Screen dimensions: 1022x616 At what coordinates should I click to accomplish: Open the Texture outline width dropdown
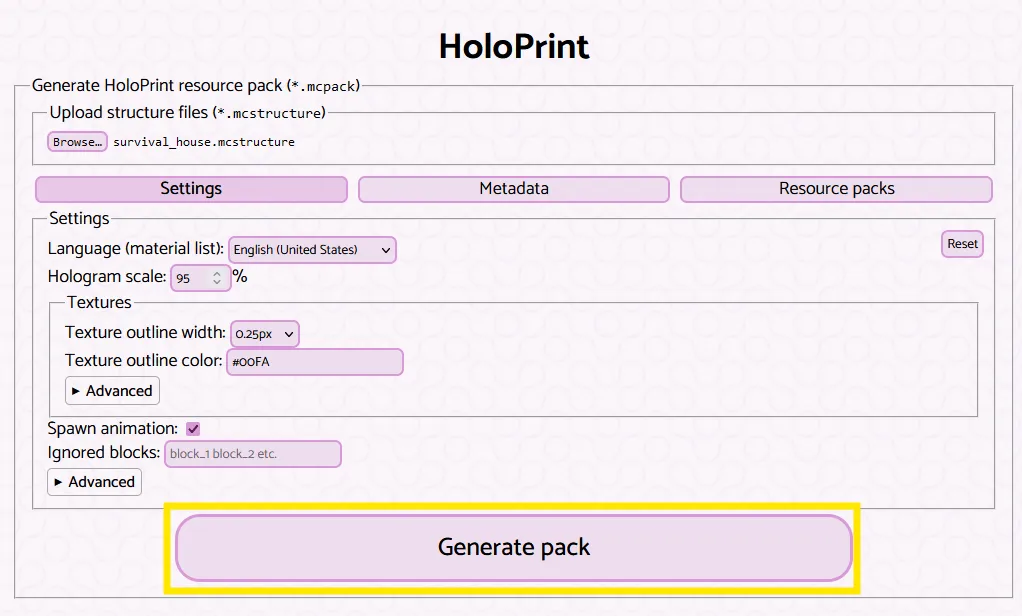[x=265, y=334]
